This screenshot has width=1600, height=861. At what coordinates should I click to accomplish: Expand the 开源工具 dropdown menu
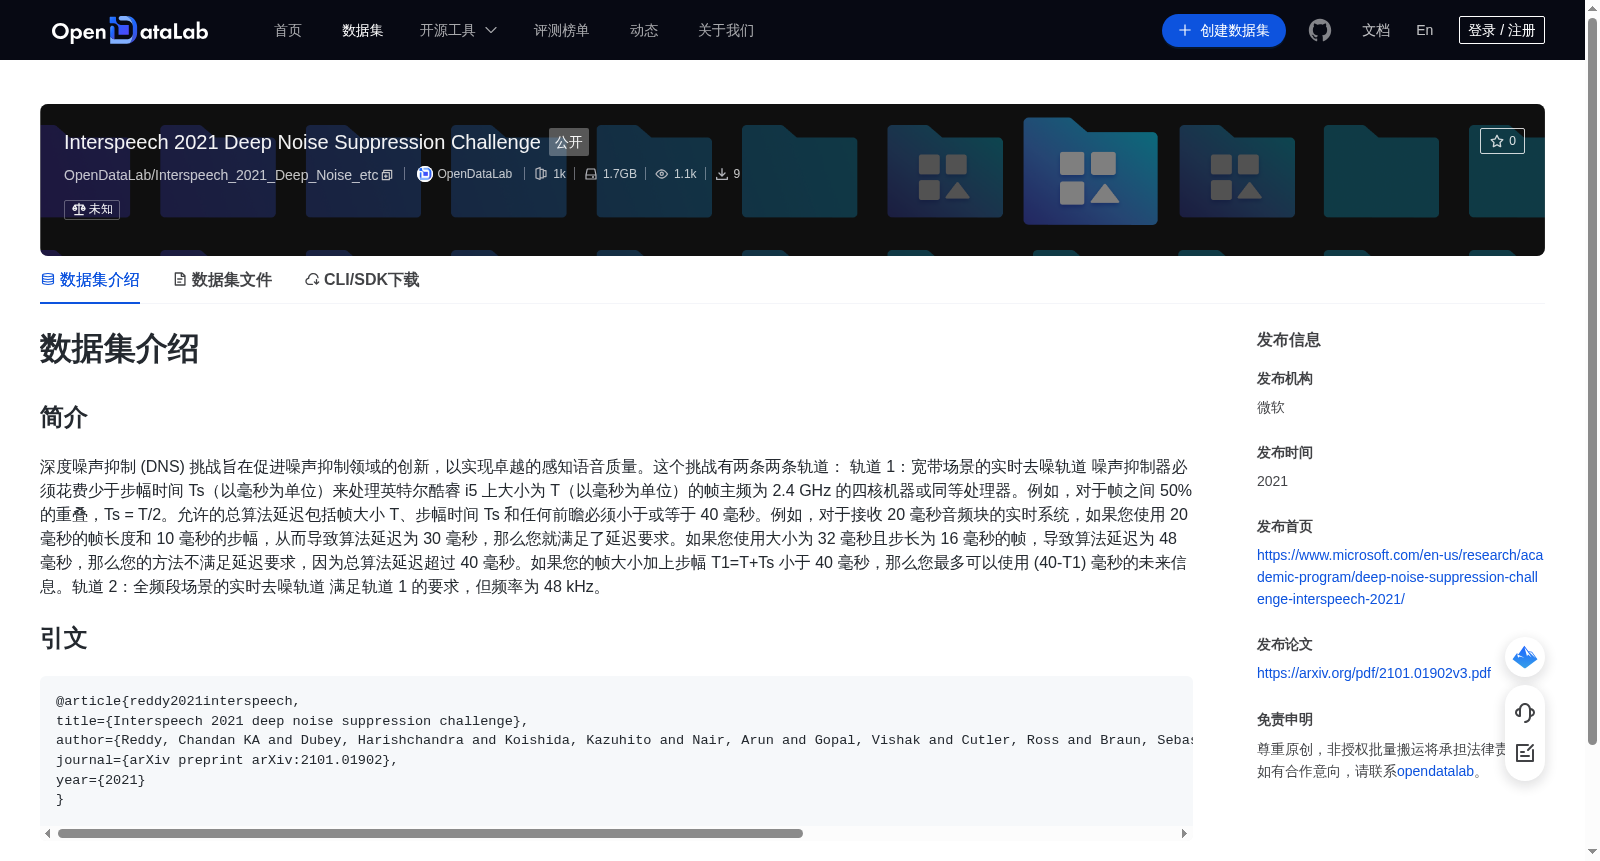(x=458, y=30)
